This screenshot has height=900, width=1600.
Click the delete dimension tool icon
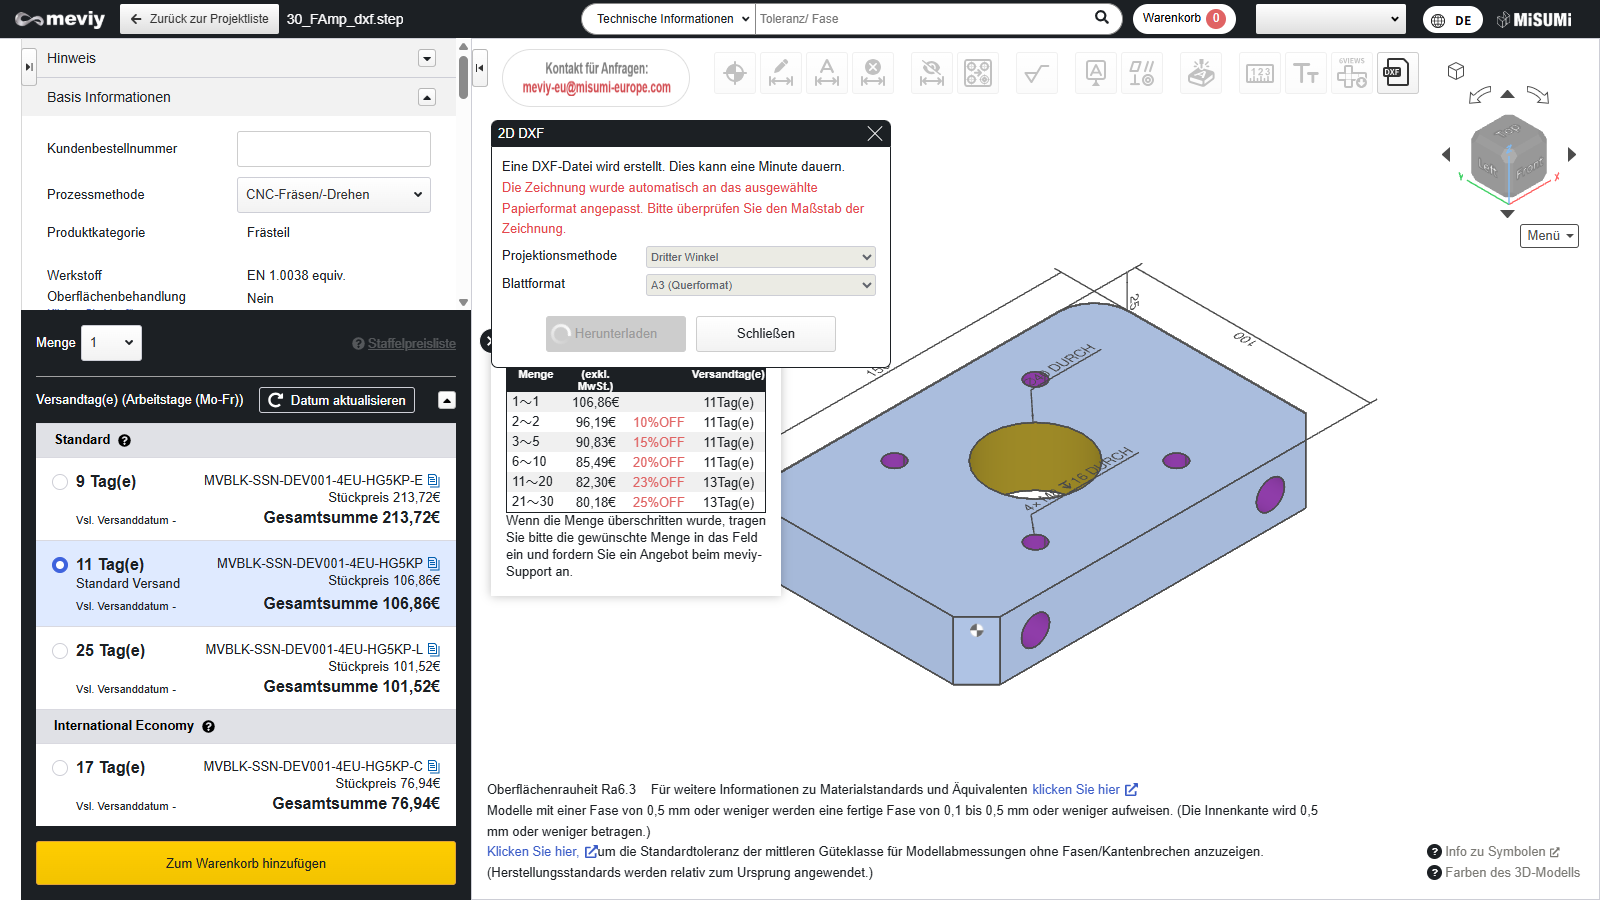[x=873, y=73]
